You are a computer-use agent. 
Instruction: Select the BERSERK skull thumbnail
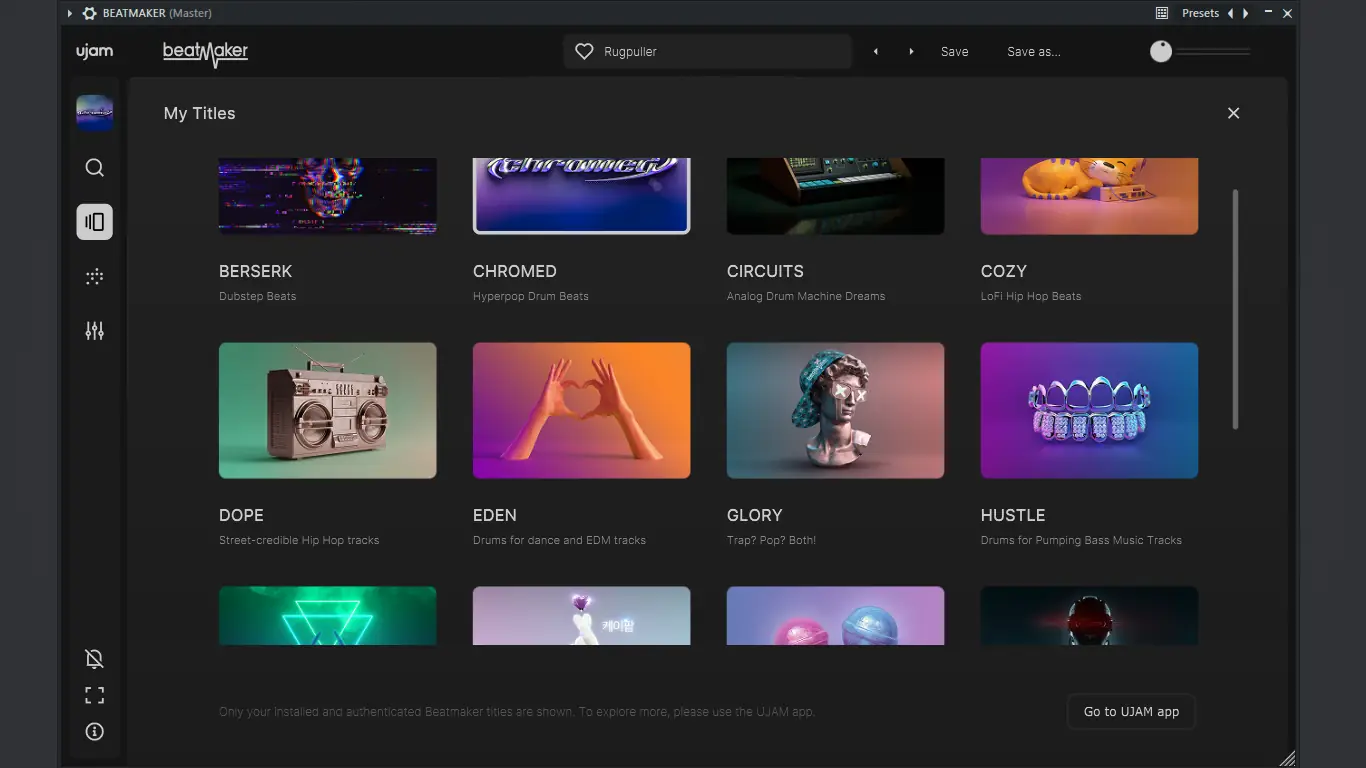[x=327, y=196]
